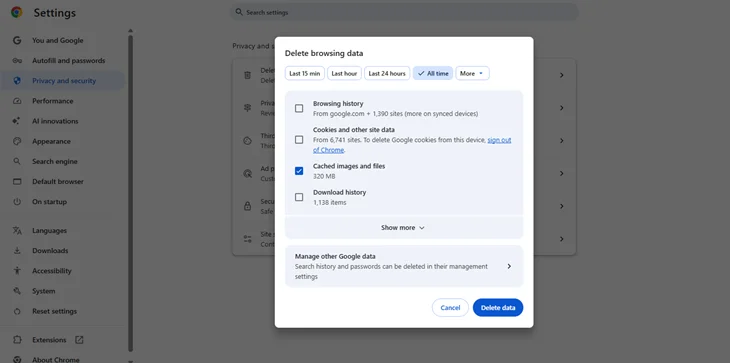Image resolution: width=730 pixels, height=363 pixels.
Task: Click the Delete browsing data dialog title
Action: tap(324, 53)
